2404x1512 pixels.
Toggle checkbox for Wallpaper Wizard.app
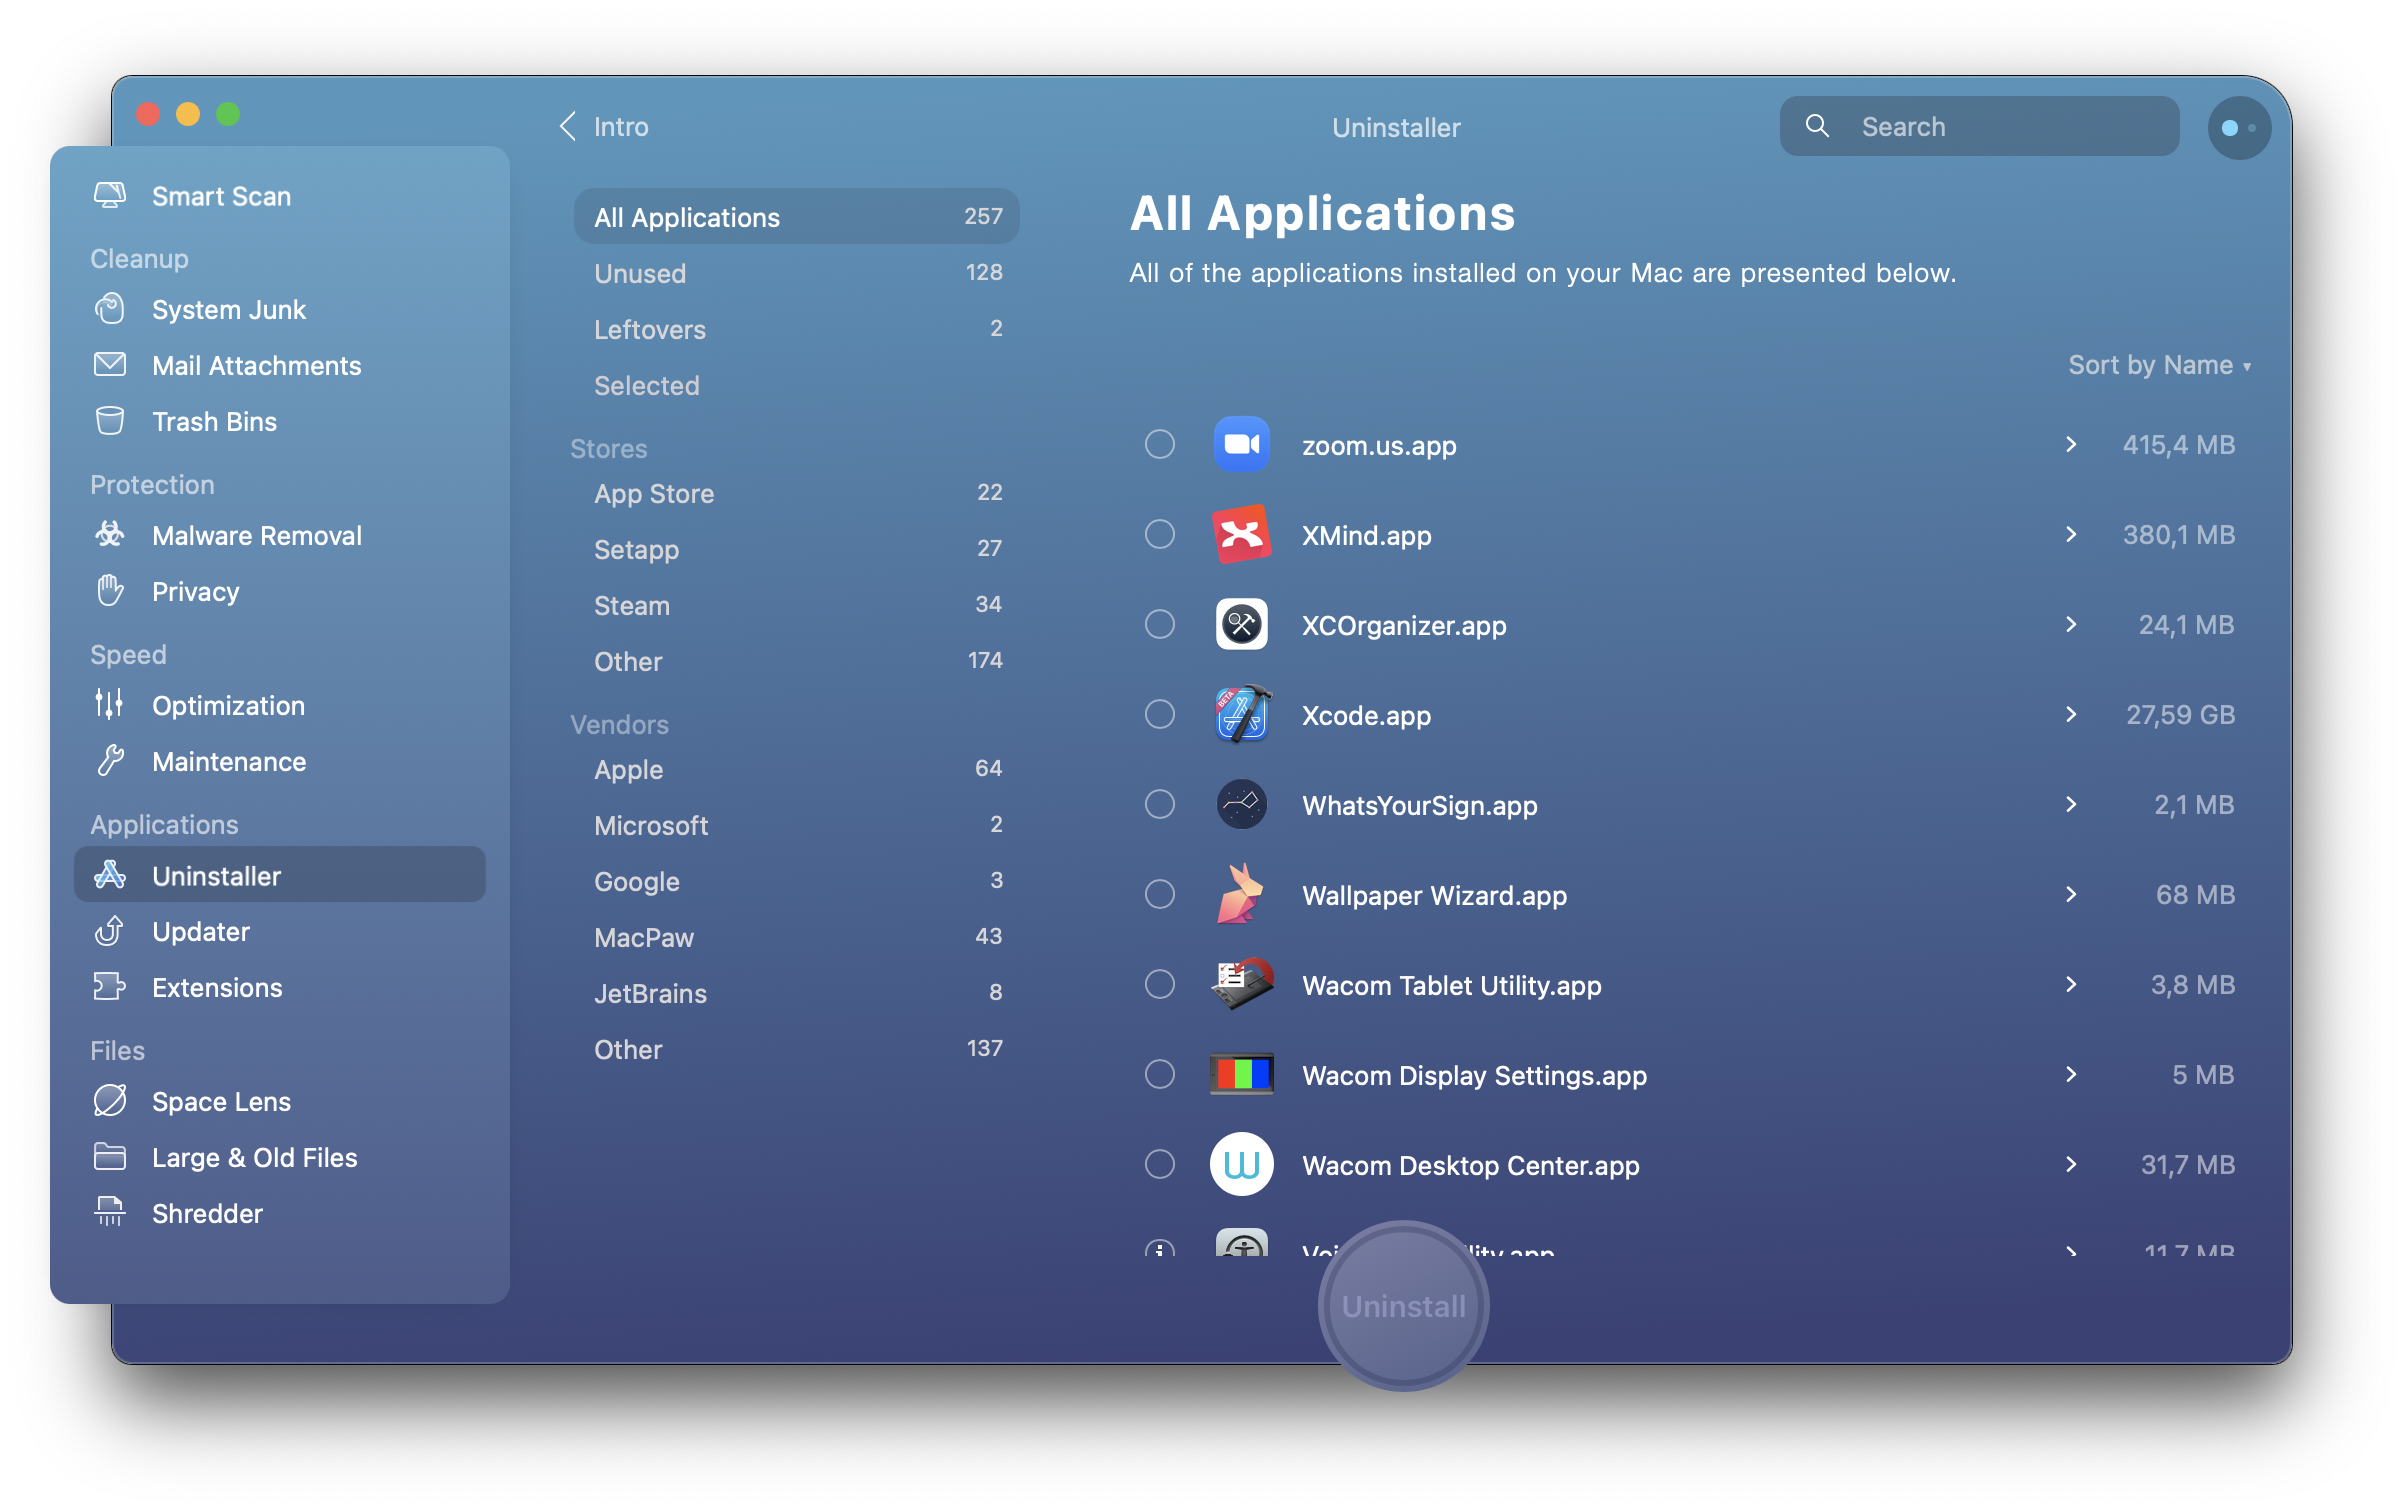(x=1158, y=894)
